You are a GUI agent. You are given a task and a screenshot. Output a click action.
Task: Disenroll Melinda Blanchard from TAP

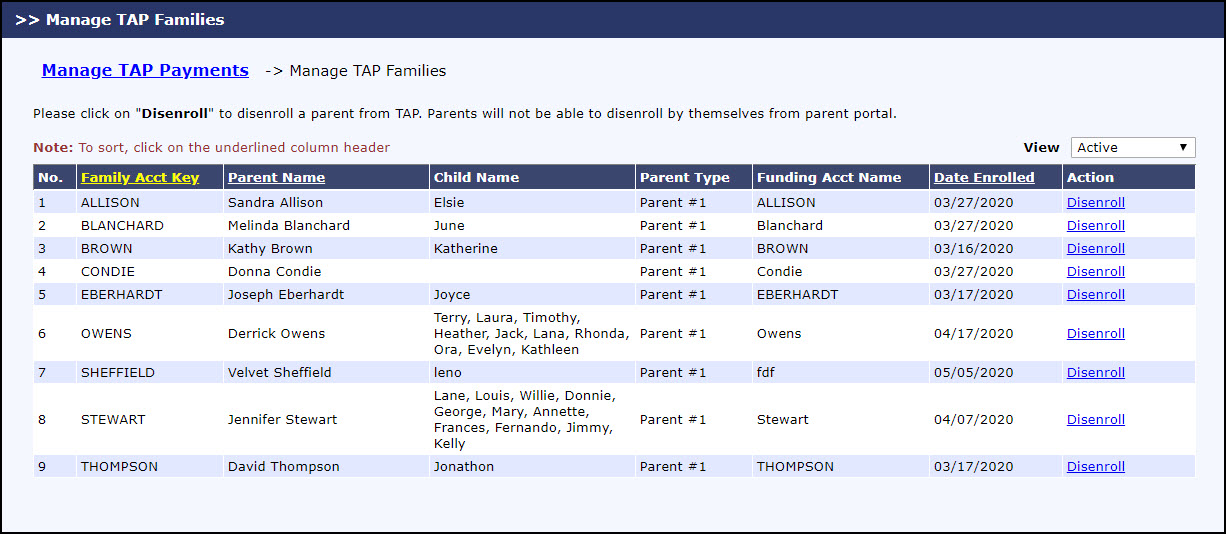point(1095,225)
